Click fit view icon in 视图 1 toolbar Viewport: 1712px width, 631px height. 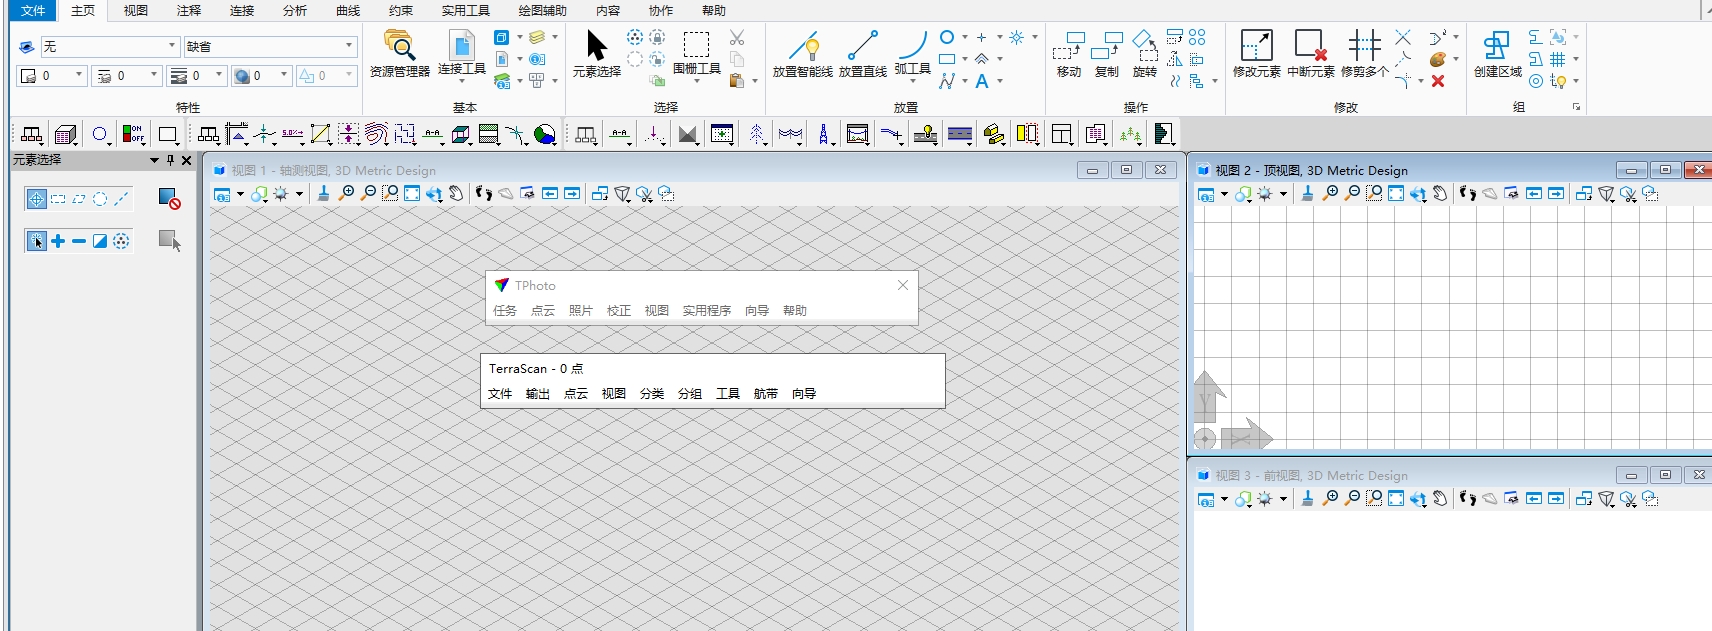click(412, 193)
